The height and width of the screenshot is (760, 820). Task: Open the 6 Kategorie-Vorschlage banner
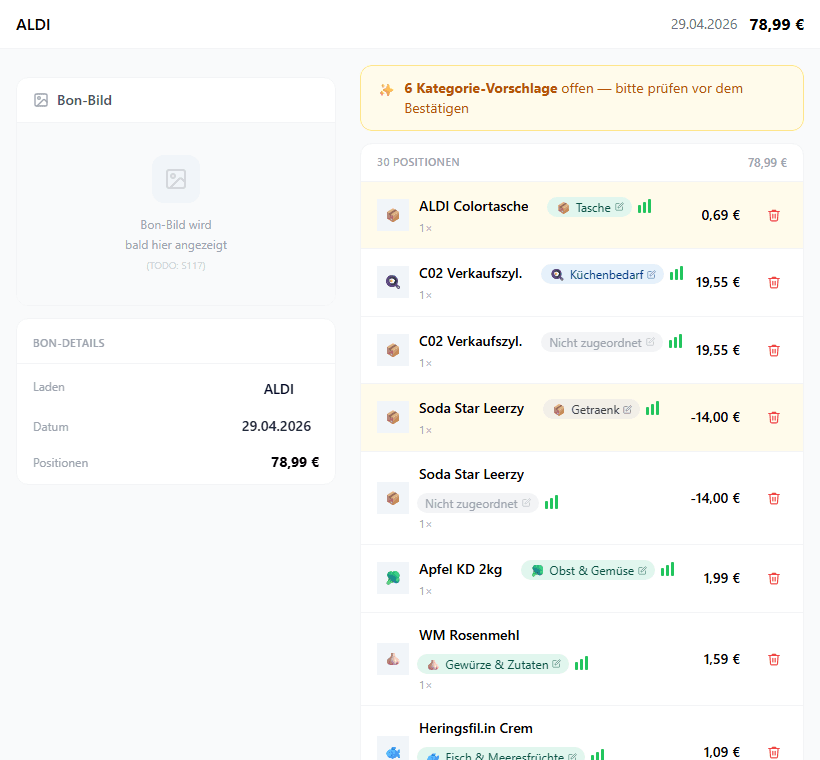[582, 98]
